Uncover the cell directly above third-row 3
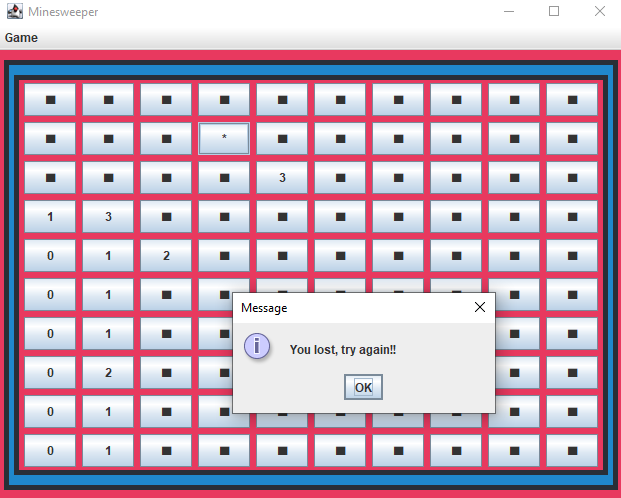 pos(282,138)
